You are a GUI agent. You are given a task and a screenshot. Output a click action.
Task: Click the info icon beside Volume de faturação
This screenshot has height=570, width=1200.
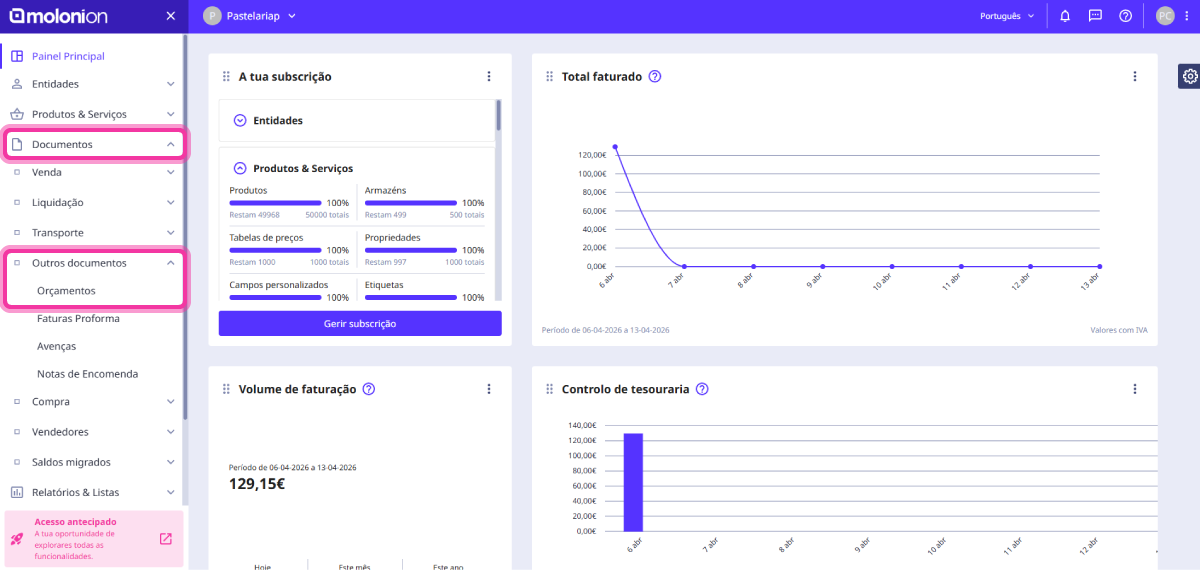pos(369,389)
